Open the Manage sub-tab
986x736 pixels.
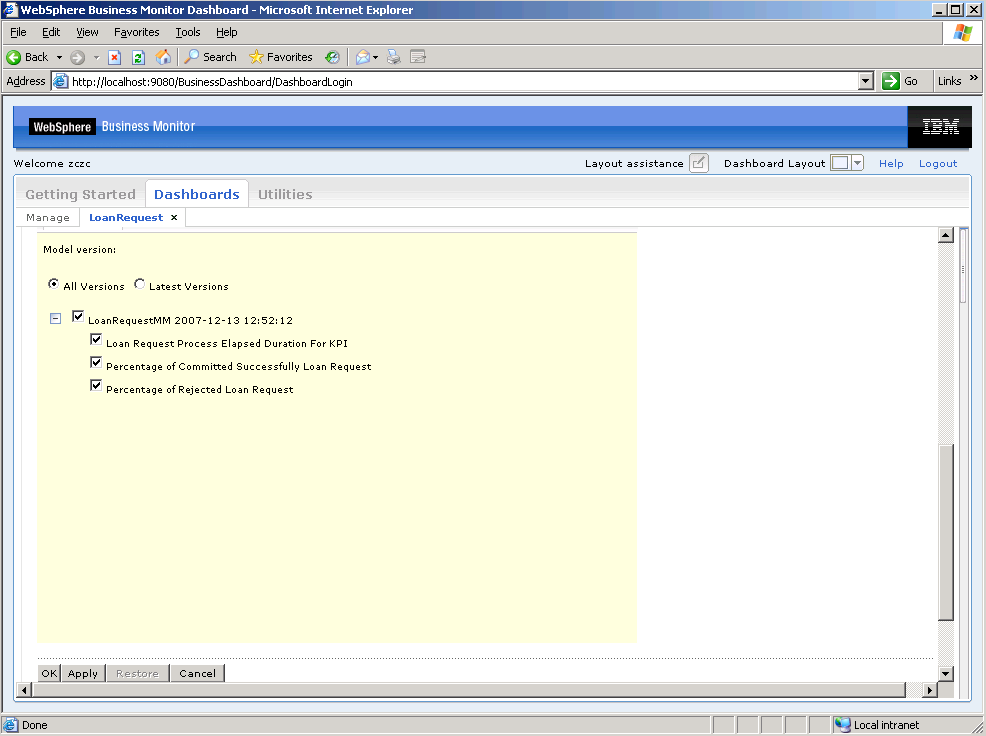click(x=48, y=217)
